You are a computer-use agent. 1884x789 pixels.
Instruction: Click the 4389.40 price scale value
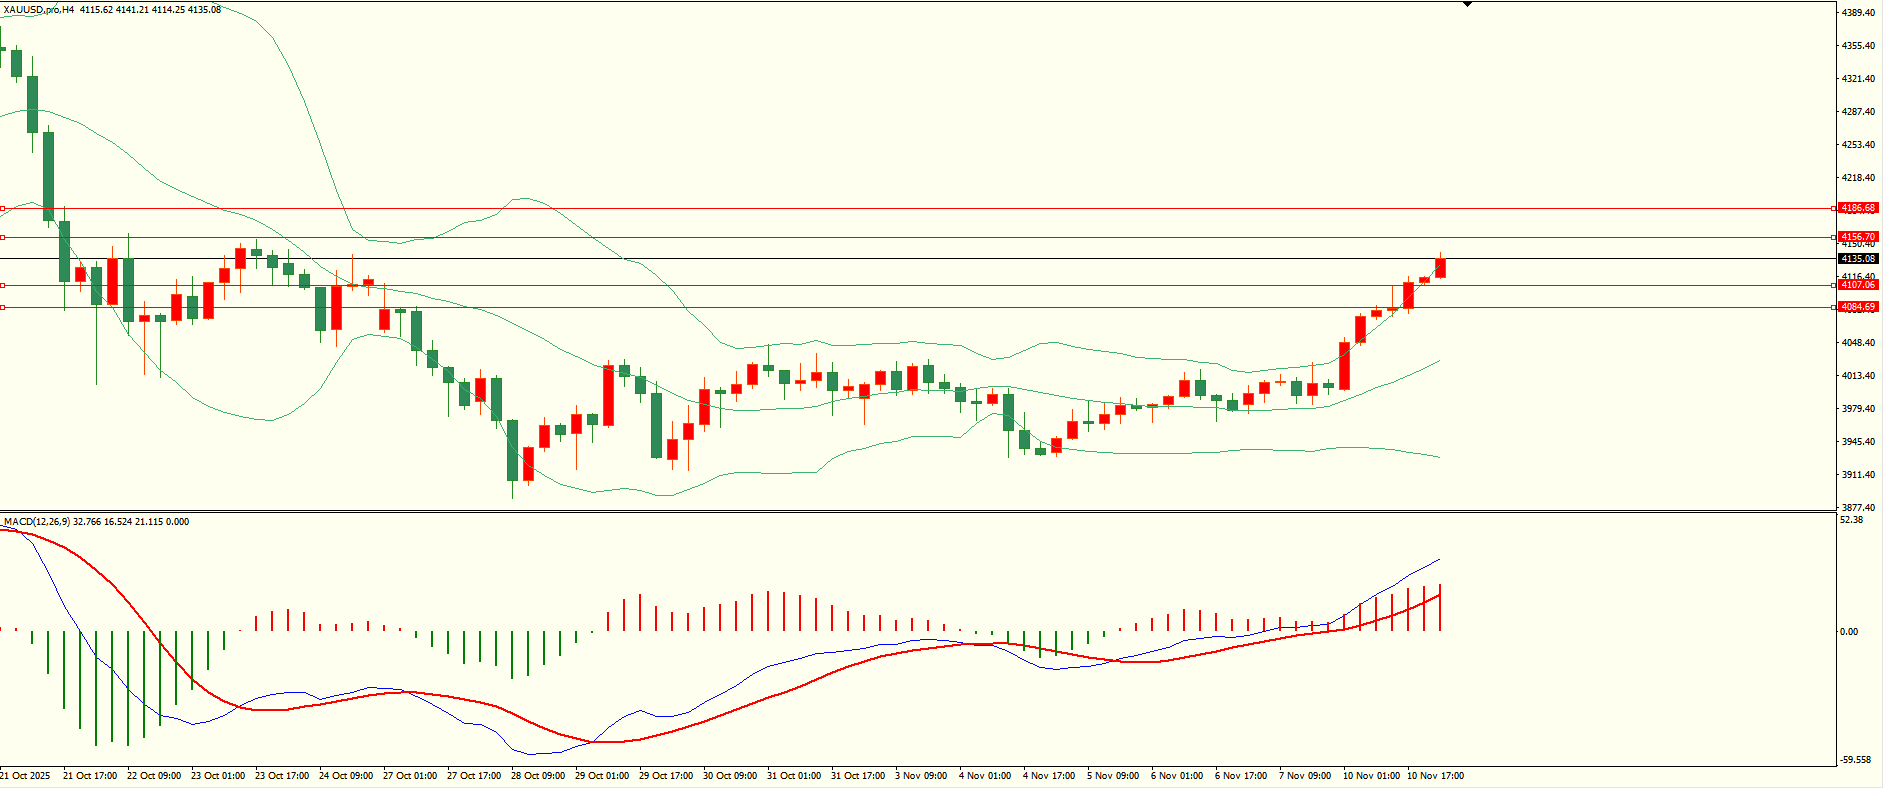click(x=1858, y=13)
